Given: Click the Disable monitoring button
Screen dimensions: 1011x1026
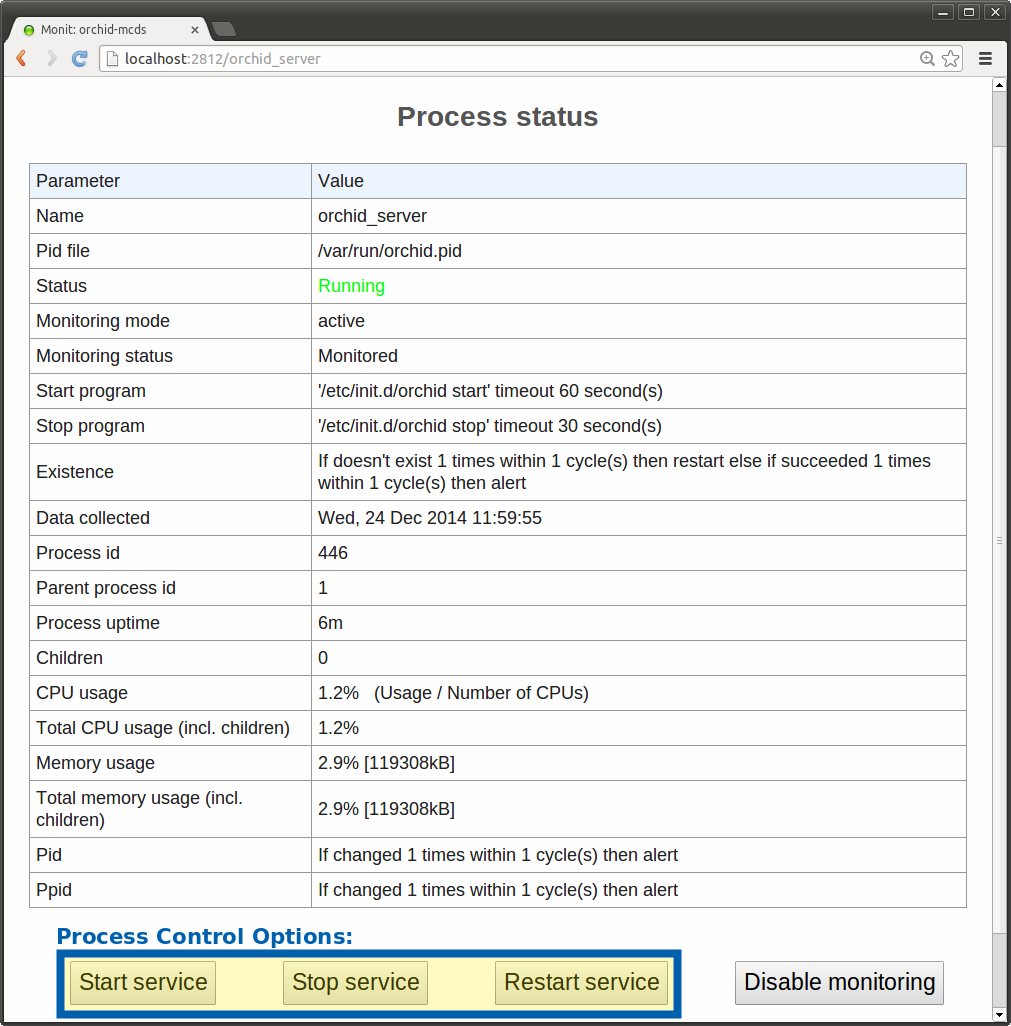Looking at the screenshot, I should point(839,982).
